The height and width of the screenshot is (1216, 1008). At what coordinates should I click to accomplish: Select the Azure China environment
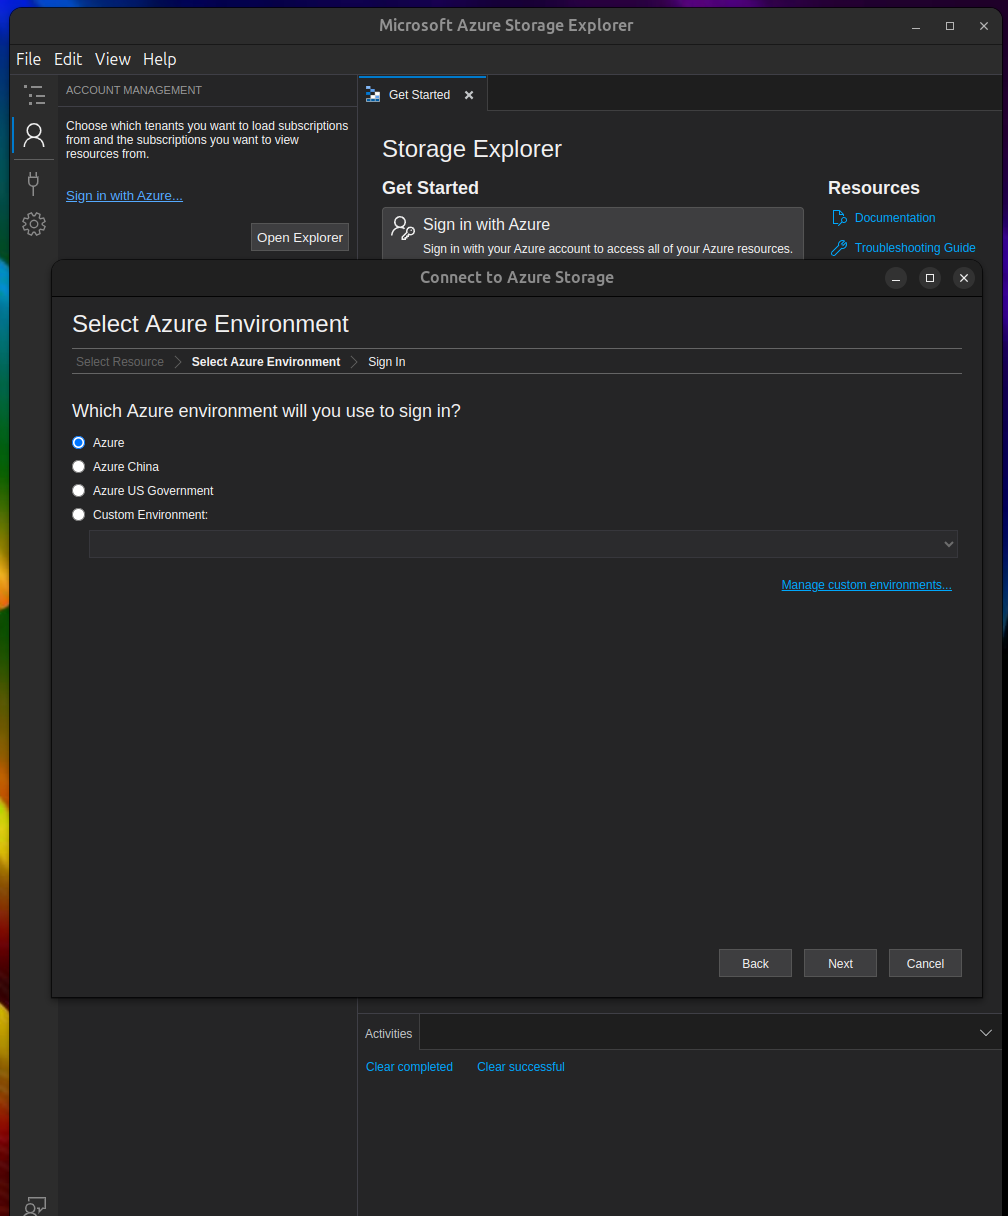click(x=78, y=466)
